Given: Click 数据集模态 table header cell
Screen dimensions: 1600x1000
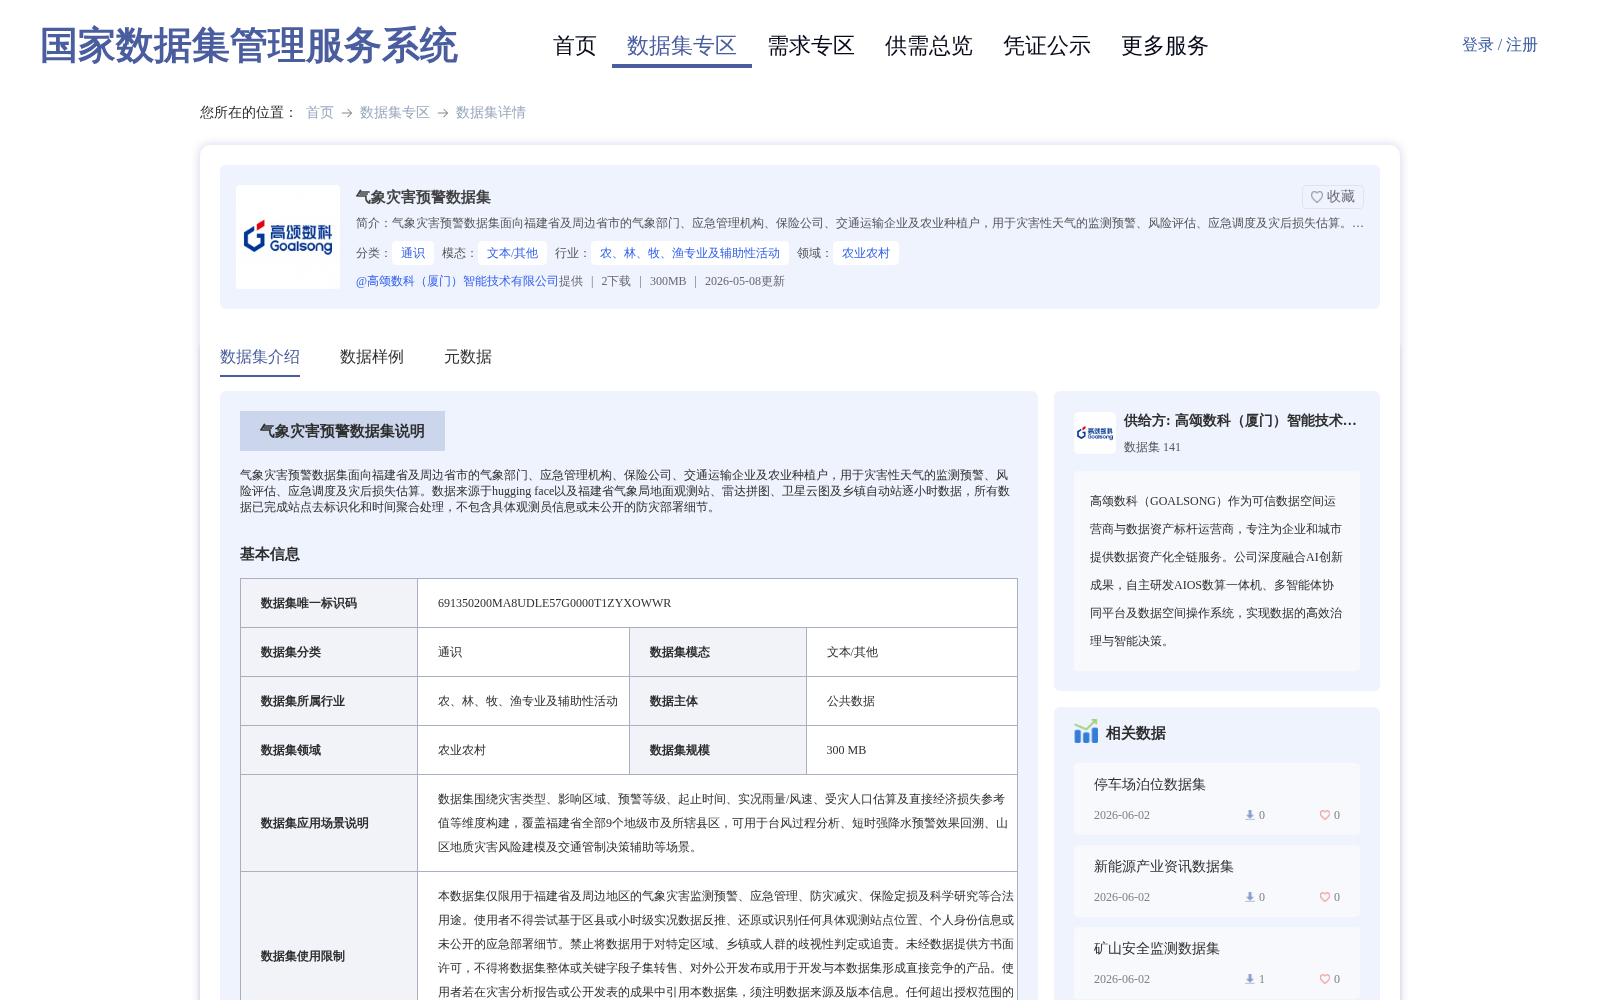Looking at the screenshot, I should pyautogui.click(x=718, y=652).
